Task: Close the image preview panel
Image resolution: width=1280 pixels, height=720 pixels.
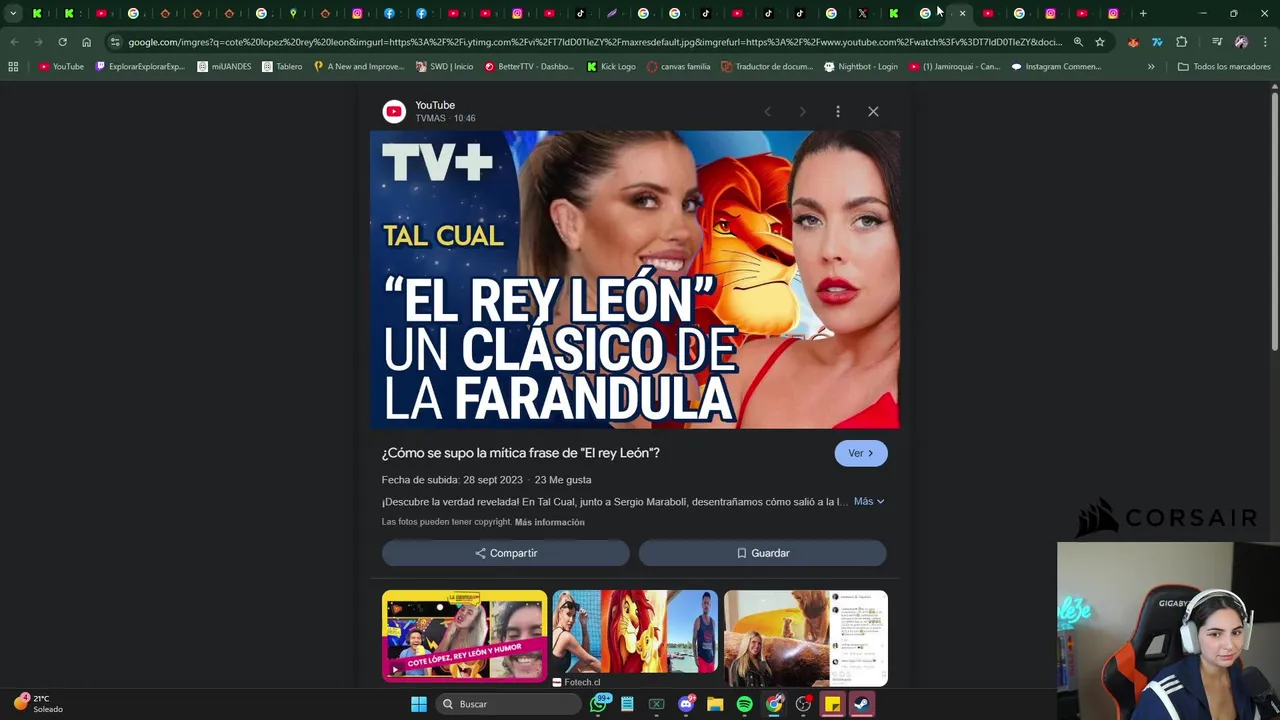Action: coord(873,111)
